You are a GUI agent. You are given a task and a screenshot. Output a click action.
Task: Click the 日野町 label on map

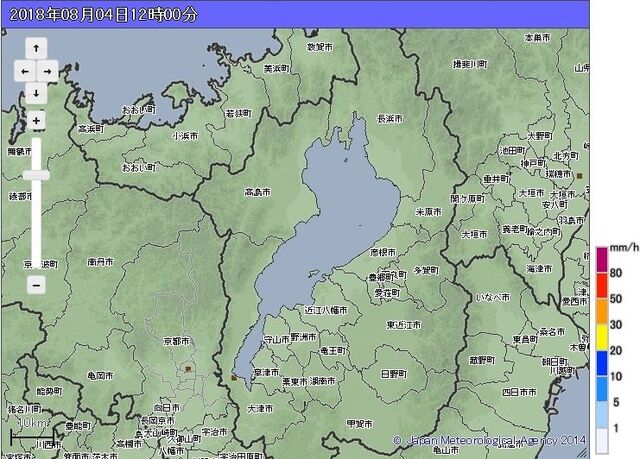(x=394, y=374)
